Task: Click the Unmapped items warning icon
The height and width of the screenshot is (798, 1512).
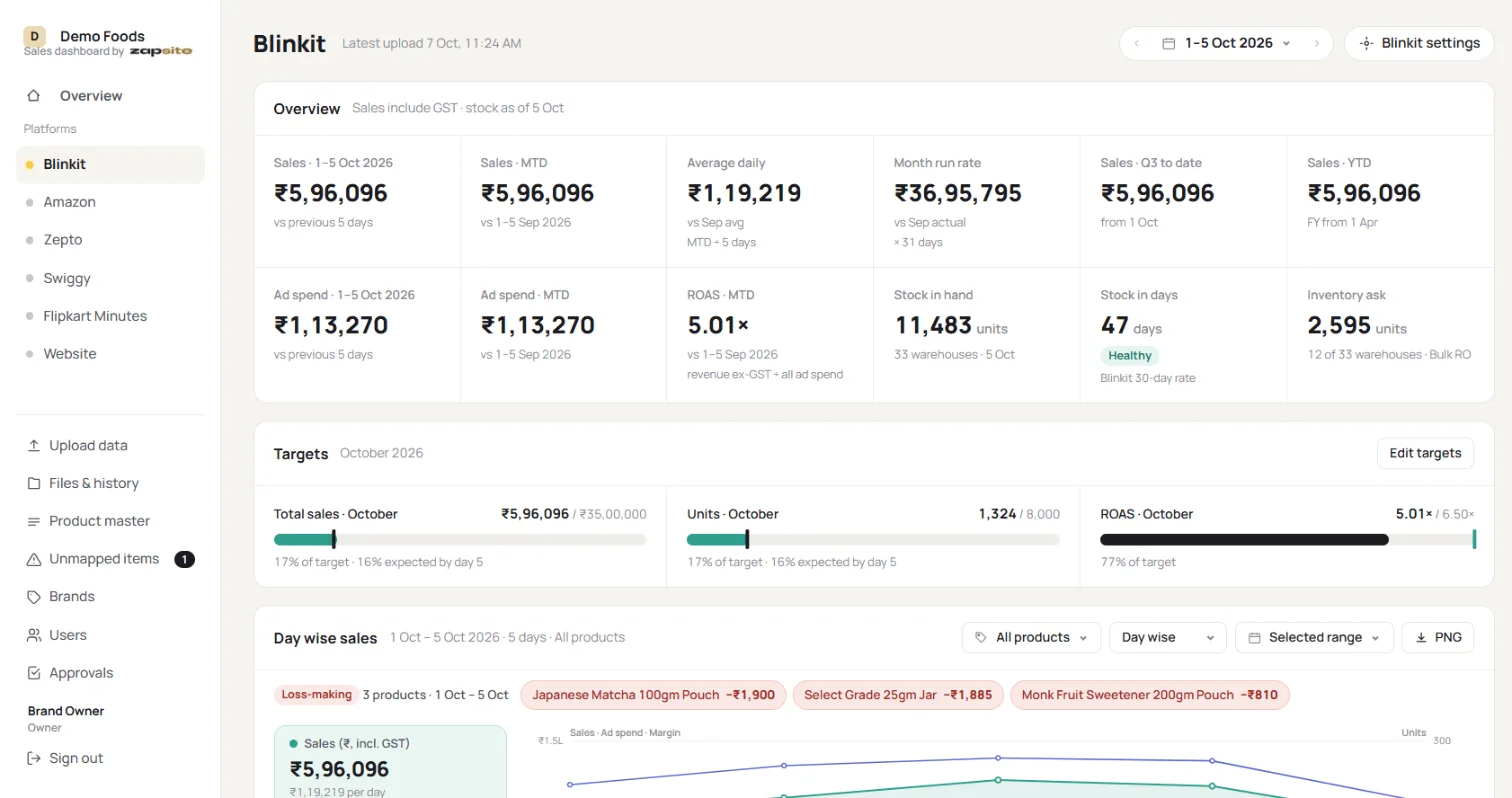Action: tap(34, 559)
